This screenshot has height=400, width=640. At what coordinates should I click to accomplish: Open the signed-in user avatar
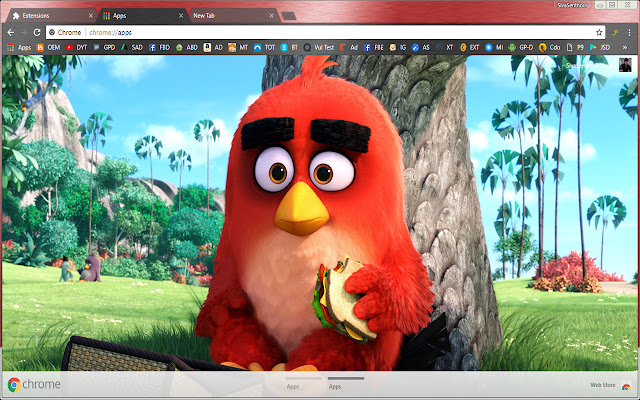point(625,64)
